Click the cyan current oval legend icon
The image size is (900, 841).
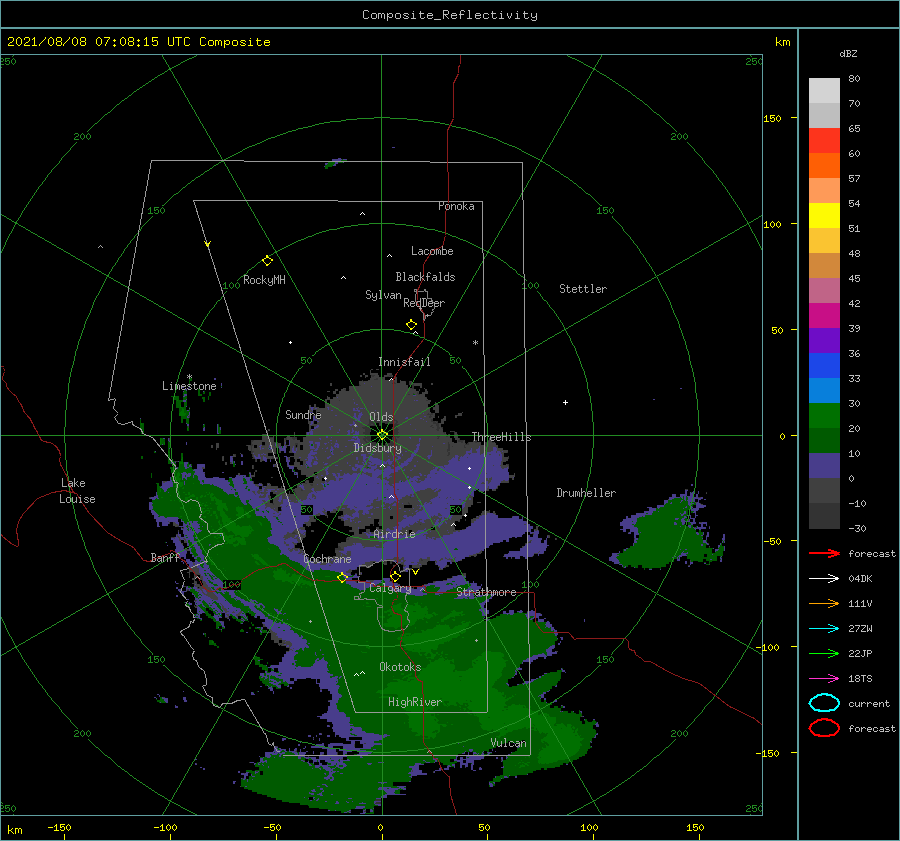[x=824, y=703]
